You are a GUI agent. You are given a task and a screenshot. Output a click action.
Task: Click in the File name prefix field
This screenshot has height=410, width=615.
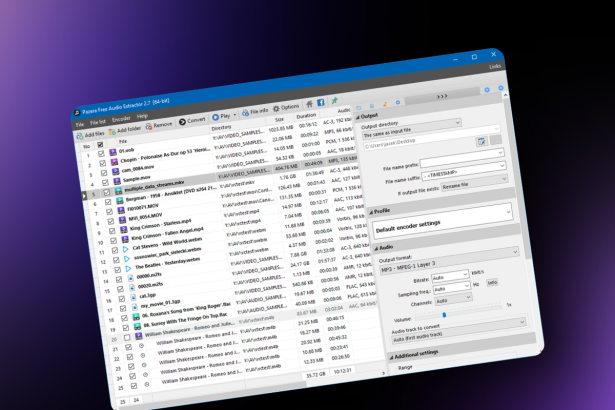coord(462,157)
